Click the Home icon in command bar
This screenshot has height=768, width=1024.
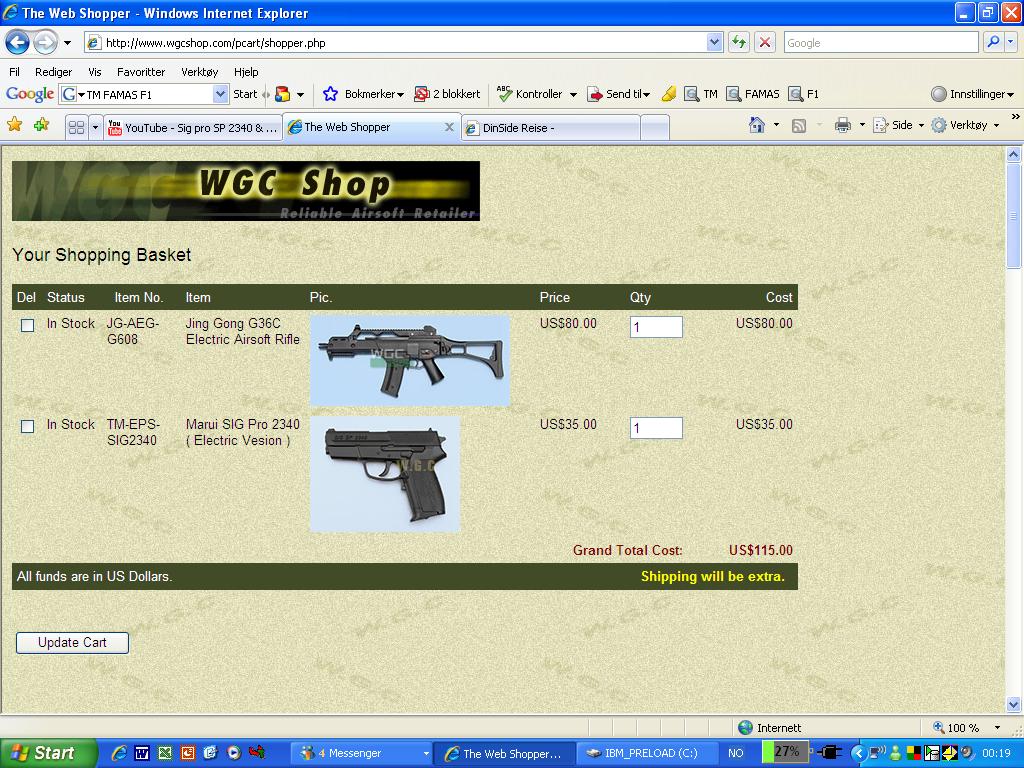(756, 125)
